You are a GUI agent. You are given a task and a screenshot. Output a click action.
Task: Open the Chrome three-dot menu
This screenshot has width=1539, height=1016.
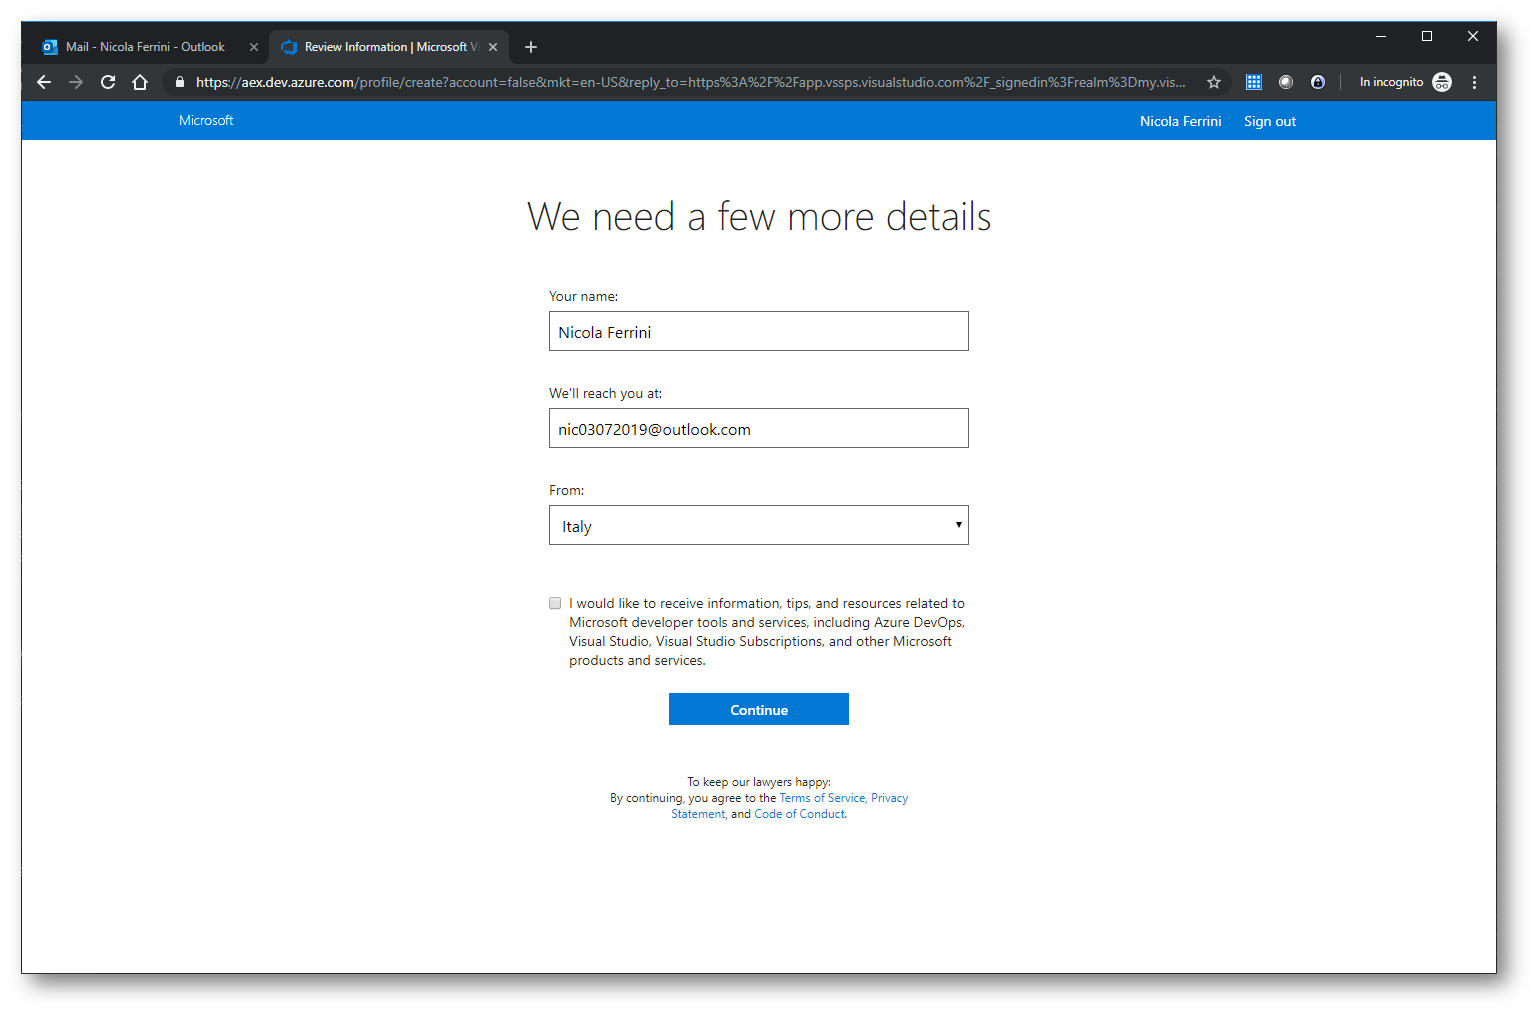(1474, 82)
